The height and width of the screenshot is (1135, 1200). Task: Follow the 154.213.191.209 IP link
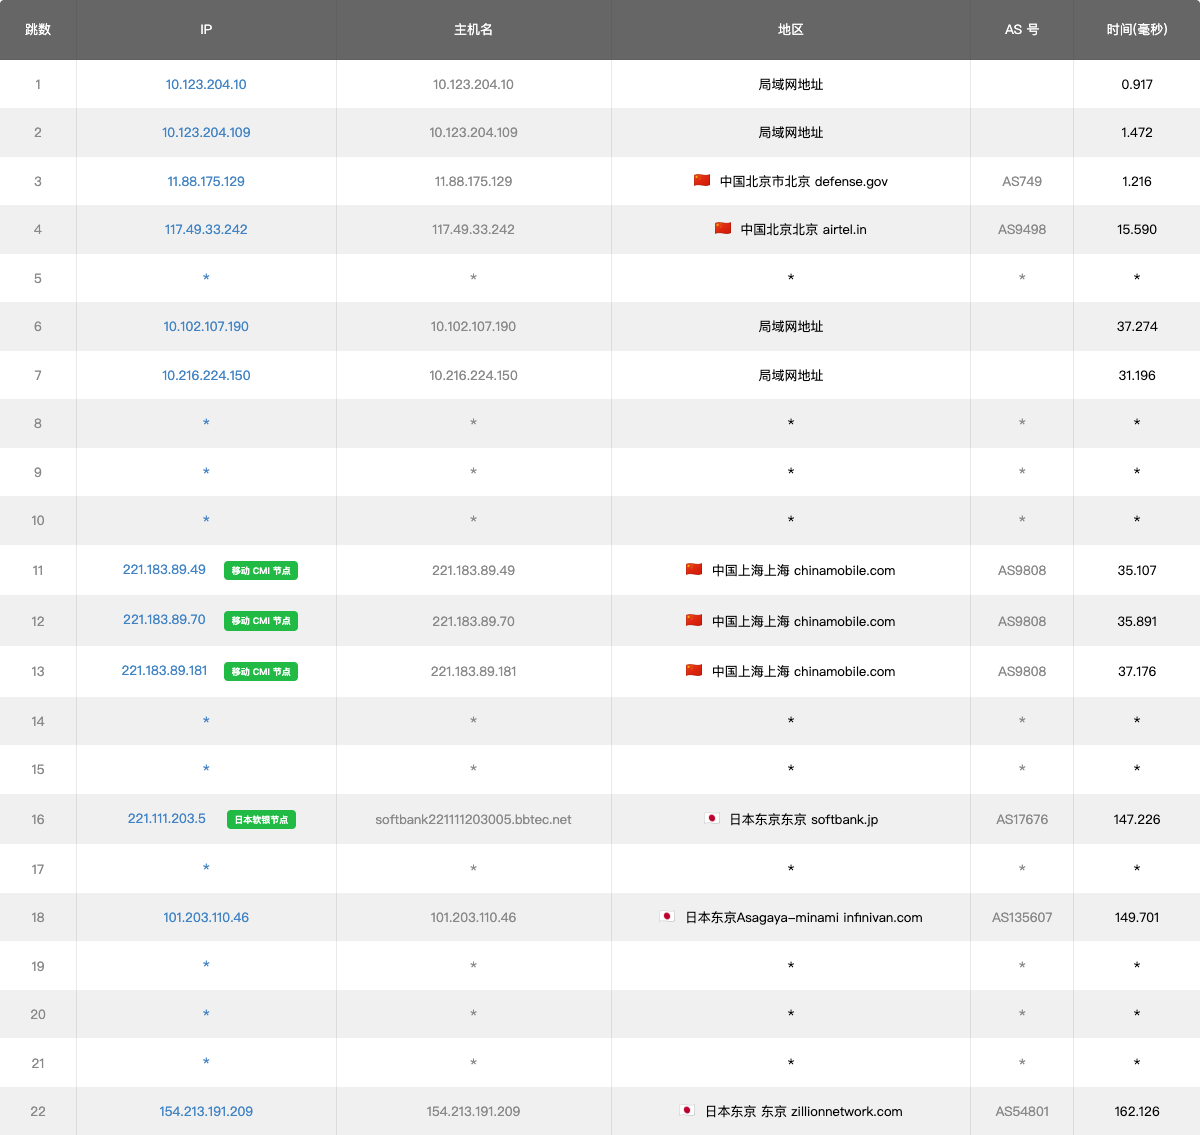click(x=206, y=1111)
